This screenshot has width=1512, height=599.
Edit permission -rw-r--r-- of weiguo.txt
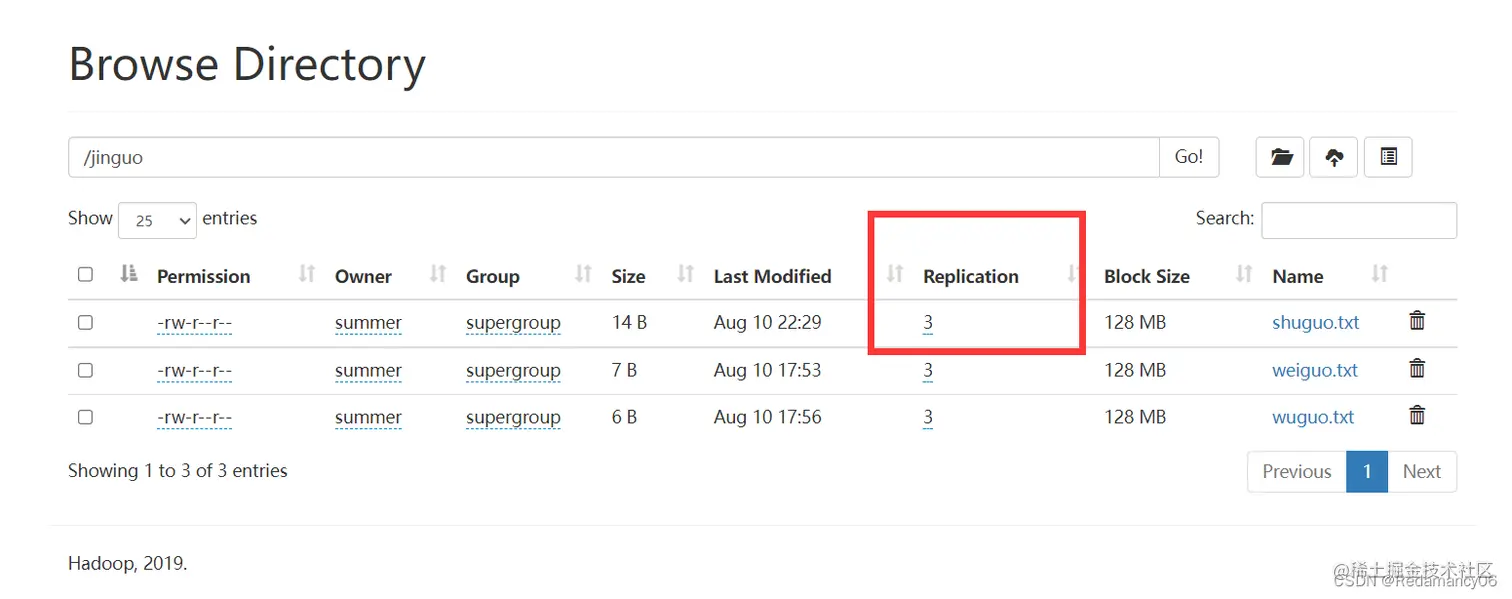click(x=194, y=370)
